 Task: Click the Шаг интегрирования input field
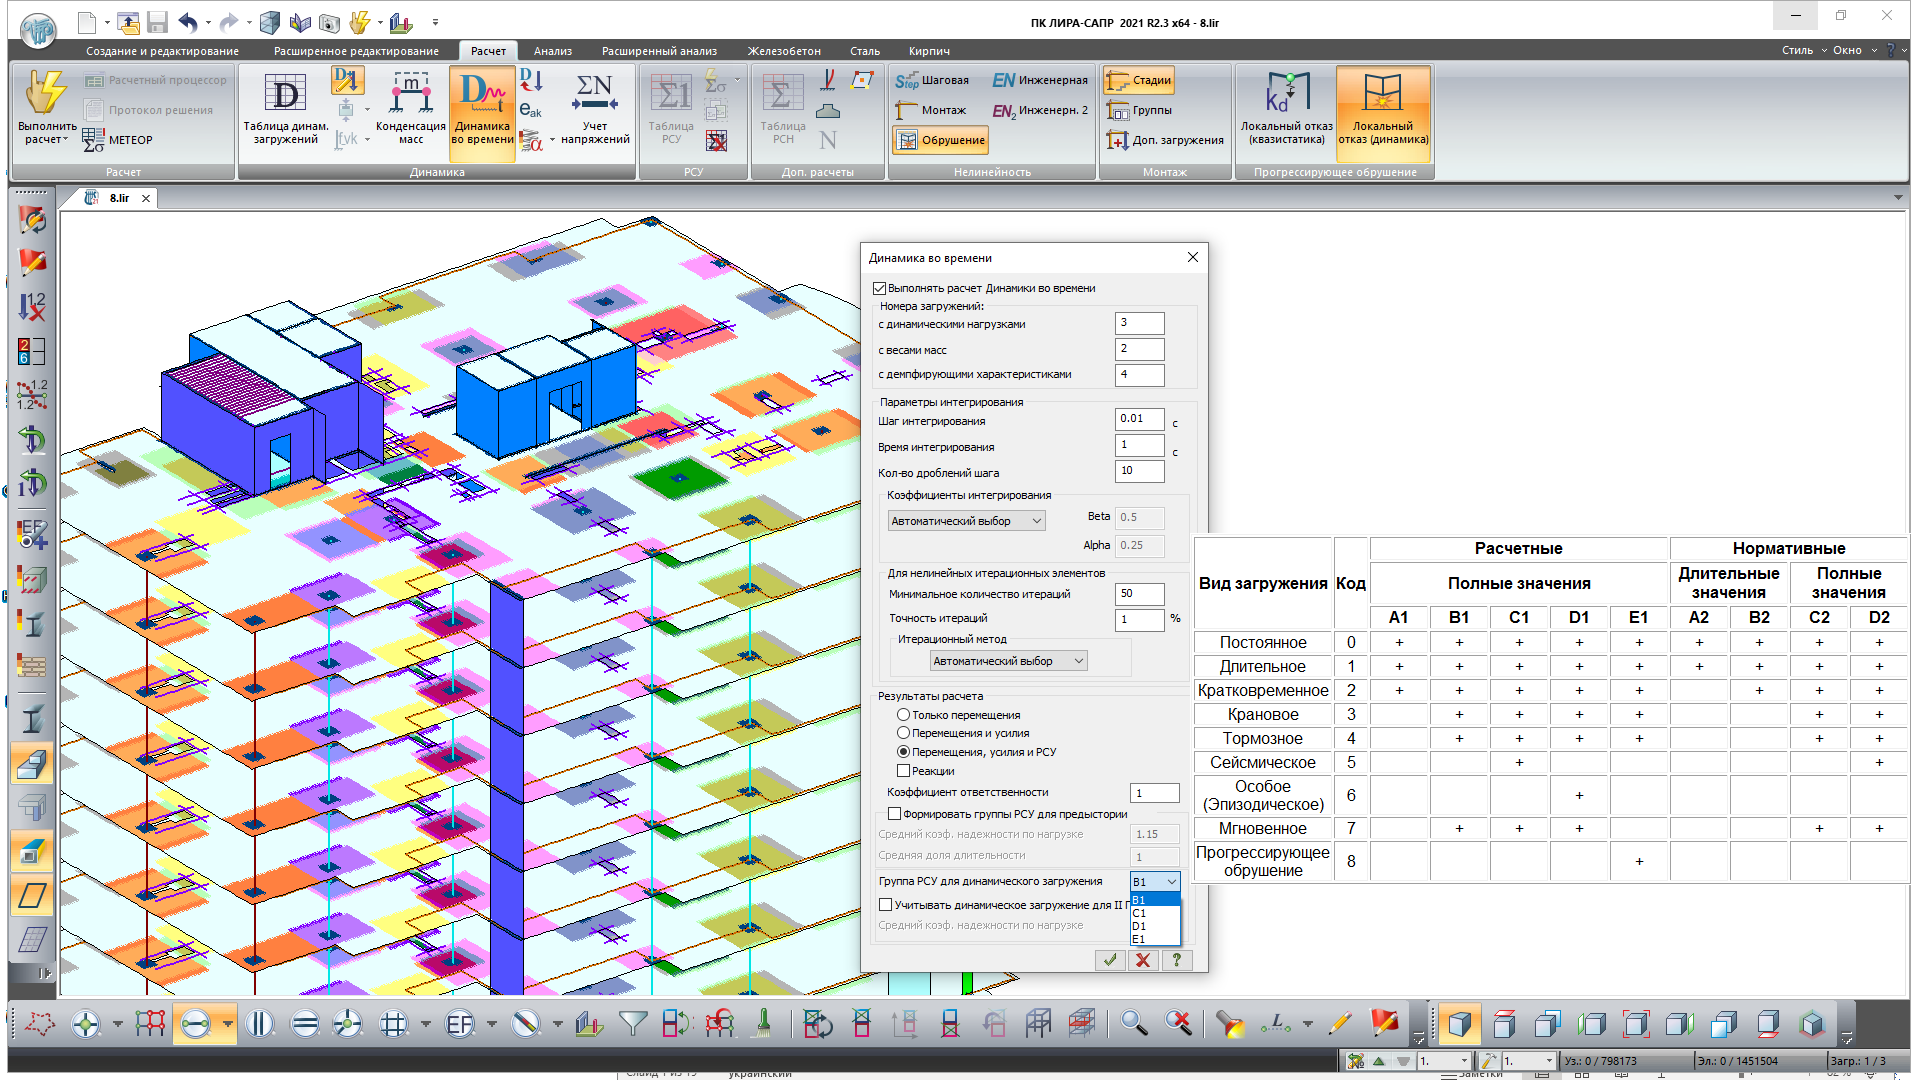pyautogui.click(x=1139, y=419)
